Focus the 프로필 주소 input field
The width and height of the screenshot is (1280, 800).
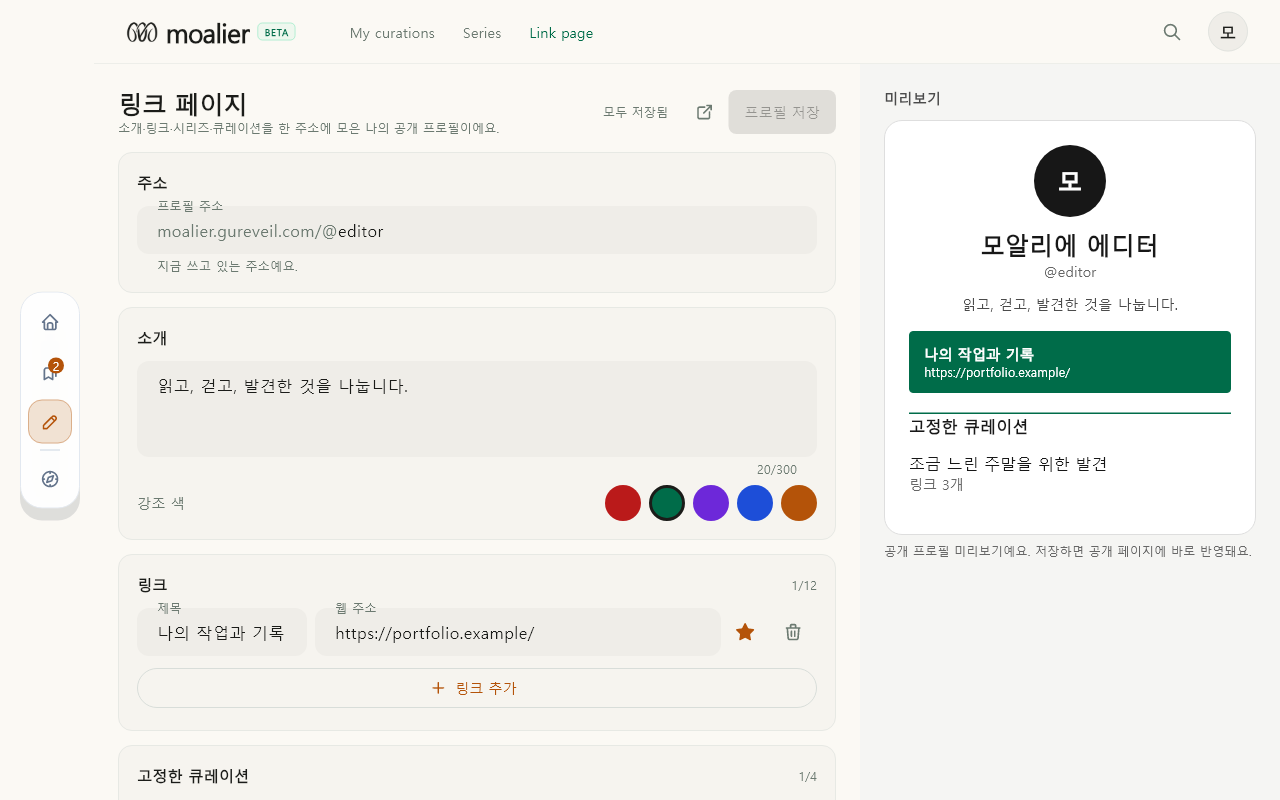477,230
